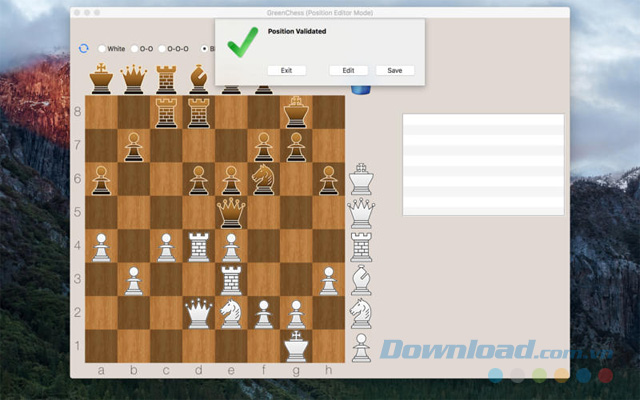Pick the white knight from the side palette
Screen dimensions: 640x400
(361, 313)
